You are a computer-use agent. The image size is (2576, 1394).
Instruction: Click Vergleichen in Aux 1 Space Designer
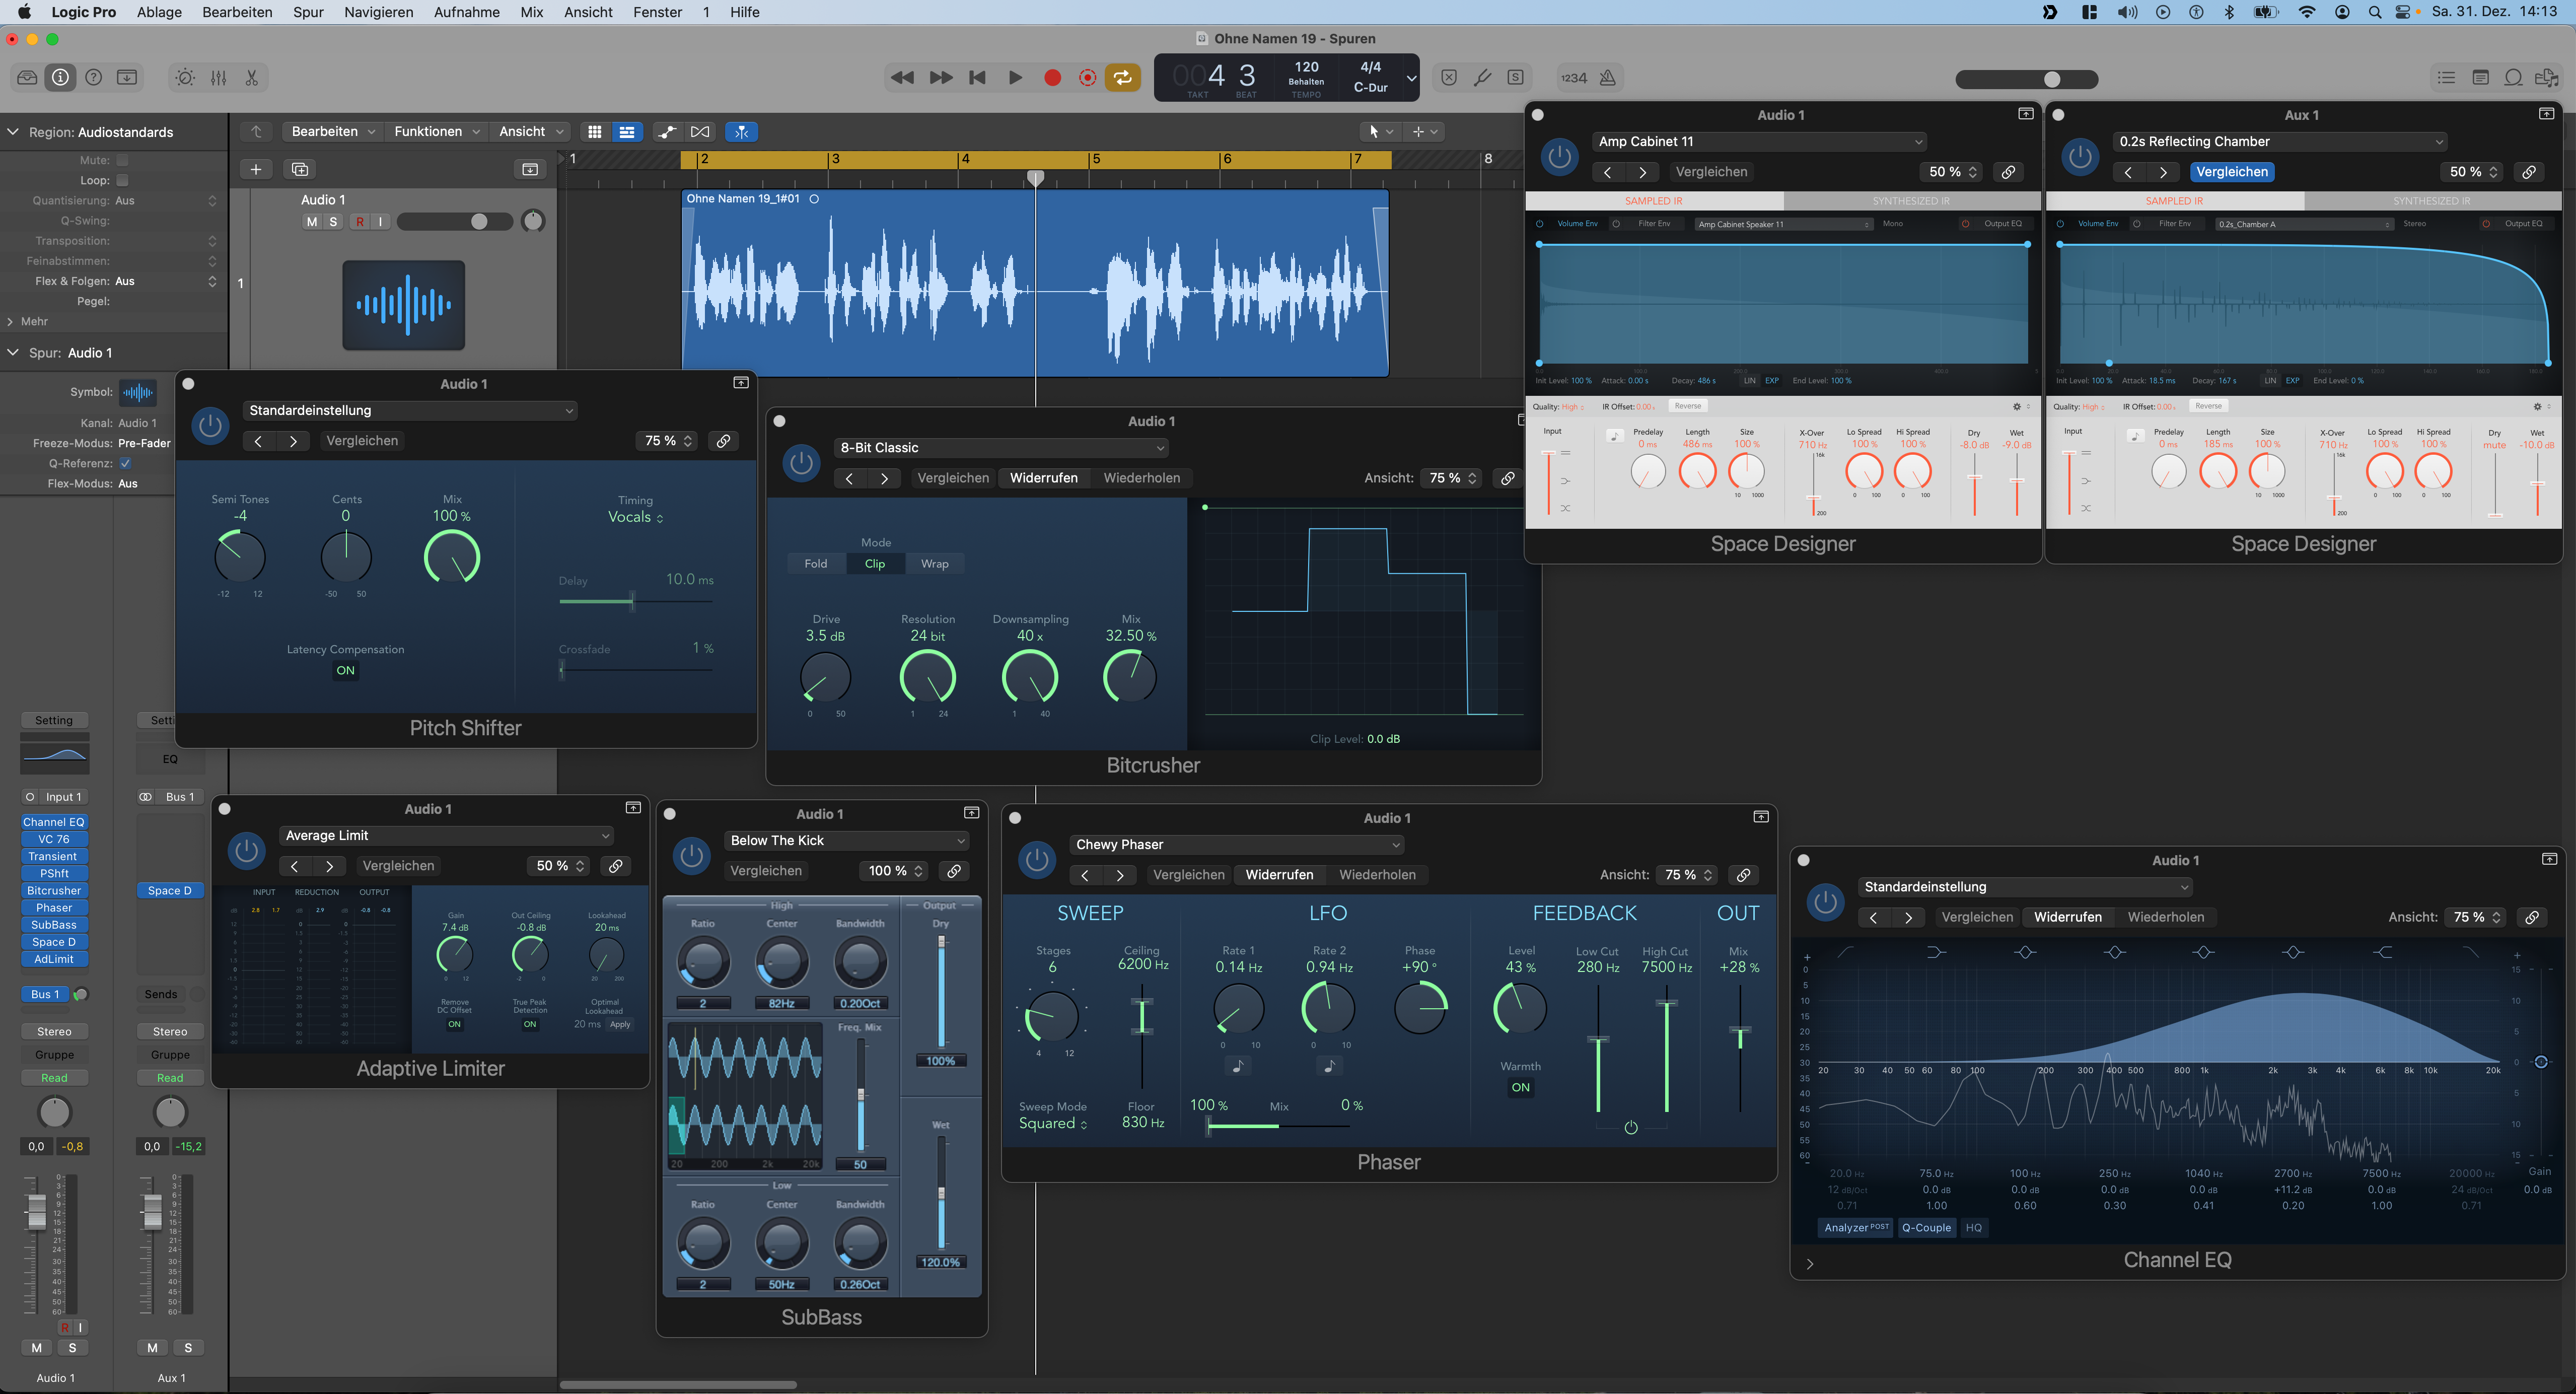pos(2232,172)
